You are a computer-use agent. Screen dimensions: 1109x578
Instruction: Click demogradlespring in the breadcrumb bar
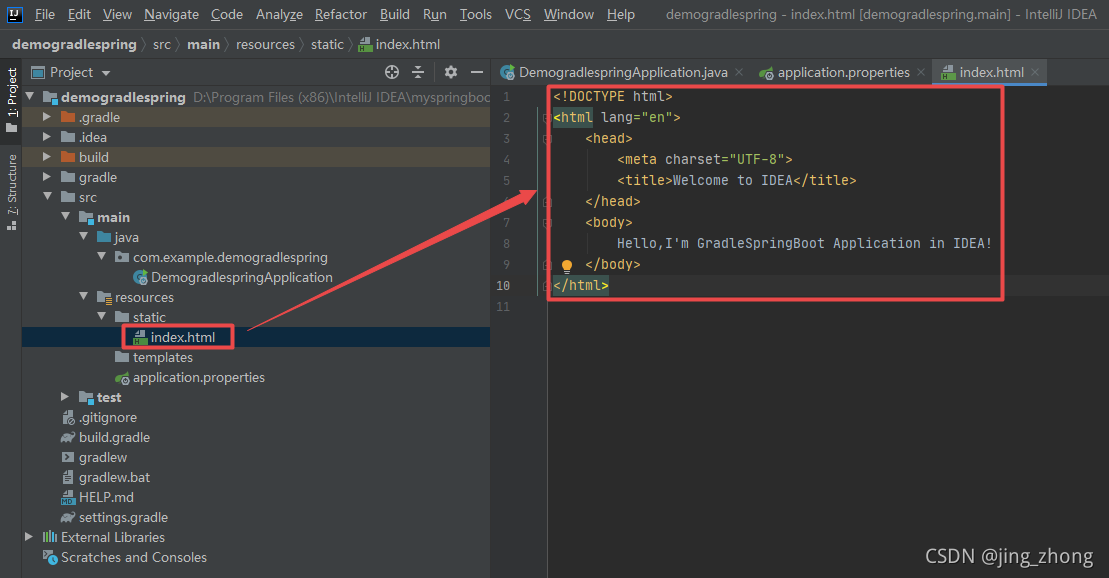coord(74,45)
